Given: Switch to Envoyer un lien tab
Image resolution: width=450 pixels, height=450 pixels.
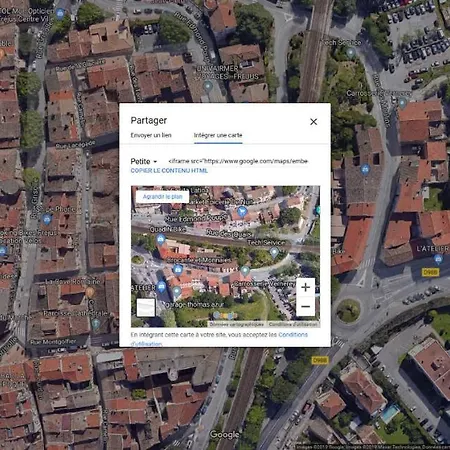Looking at the screenshot, I should [x=151, y=135].
